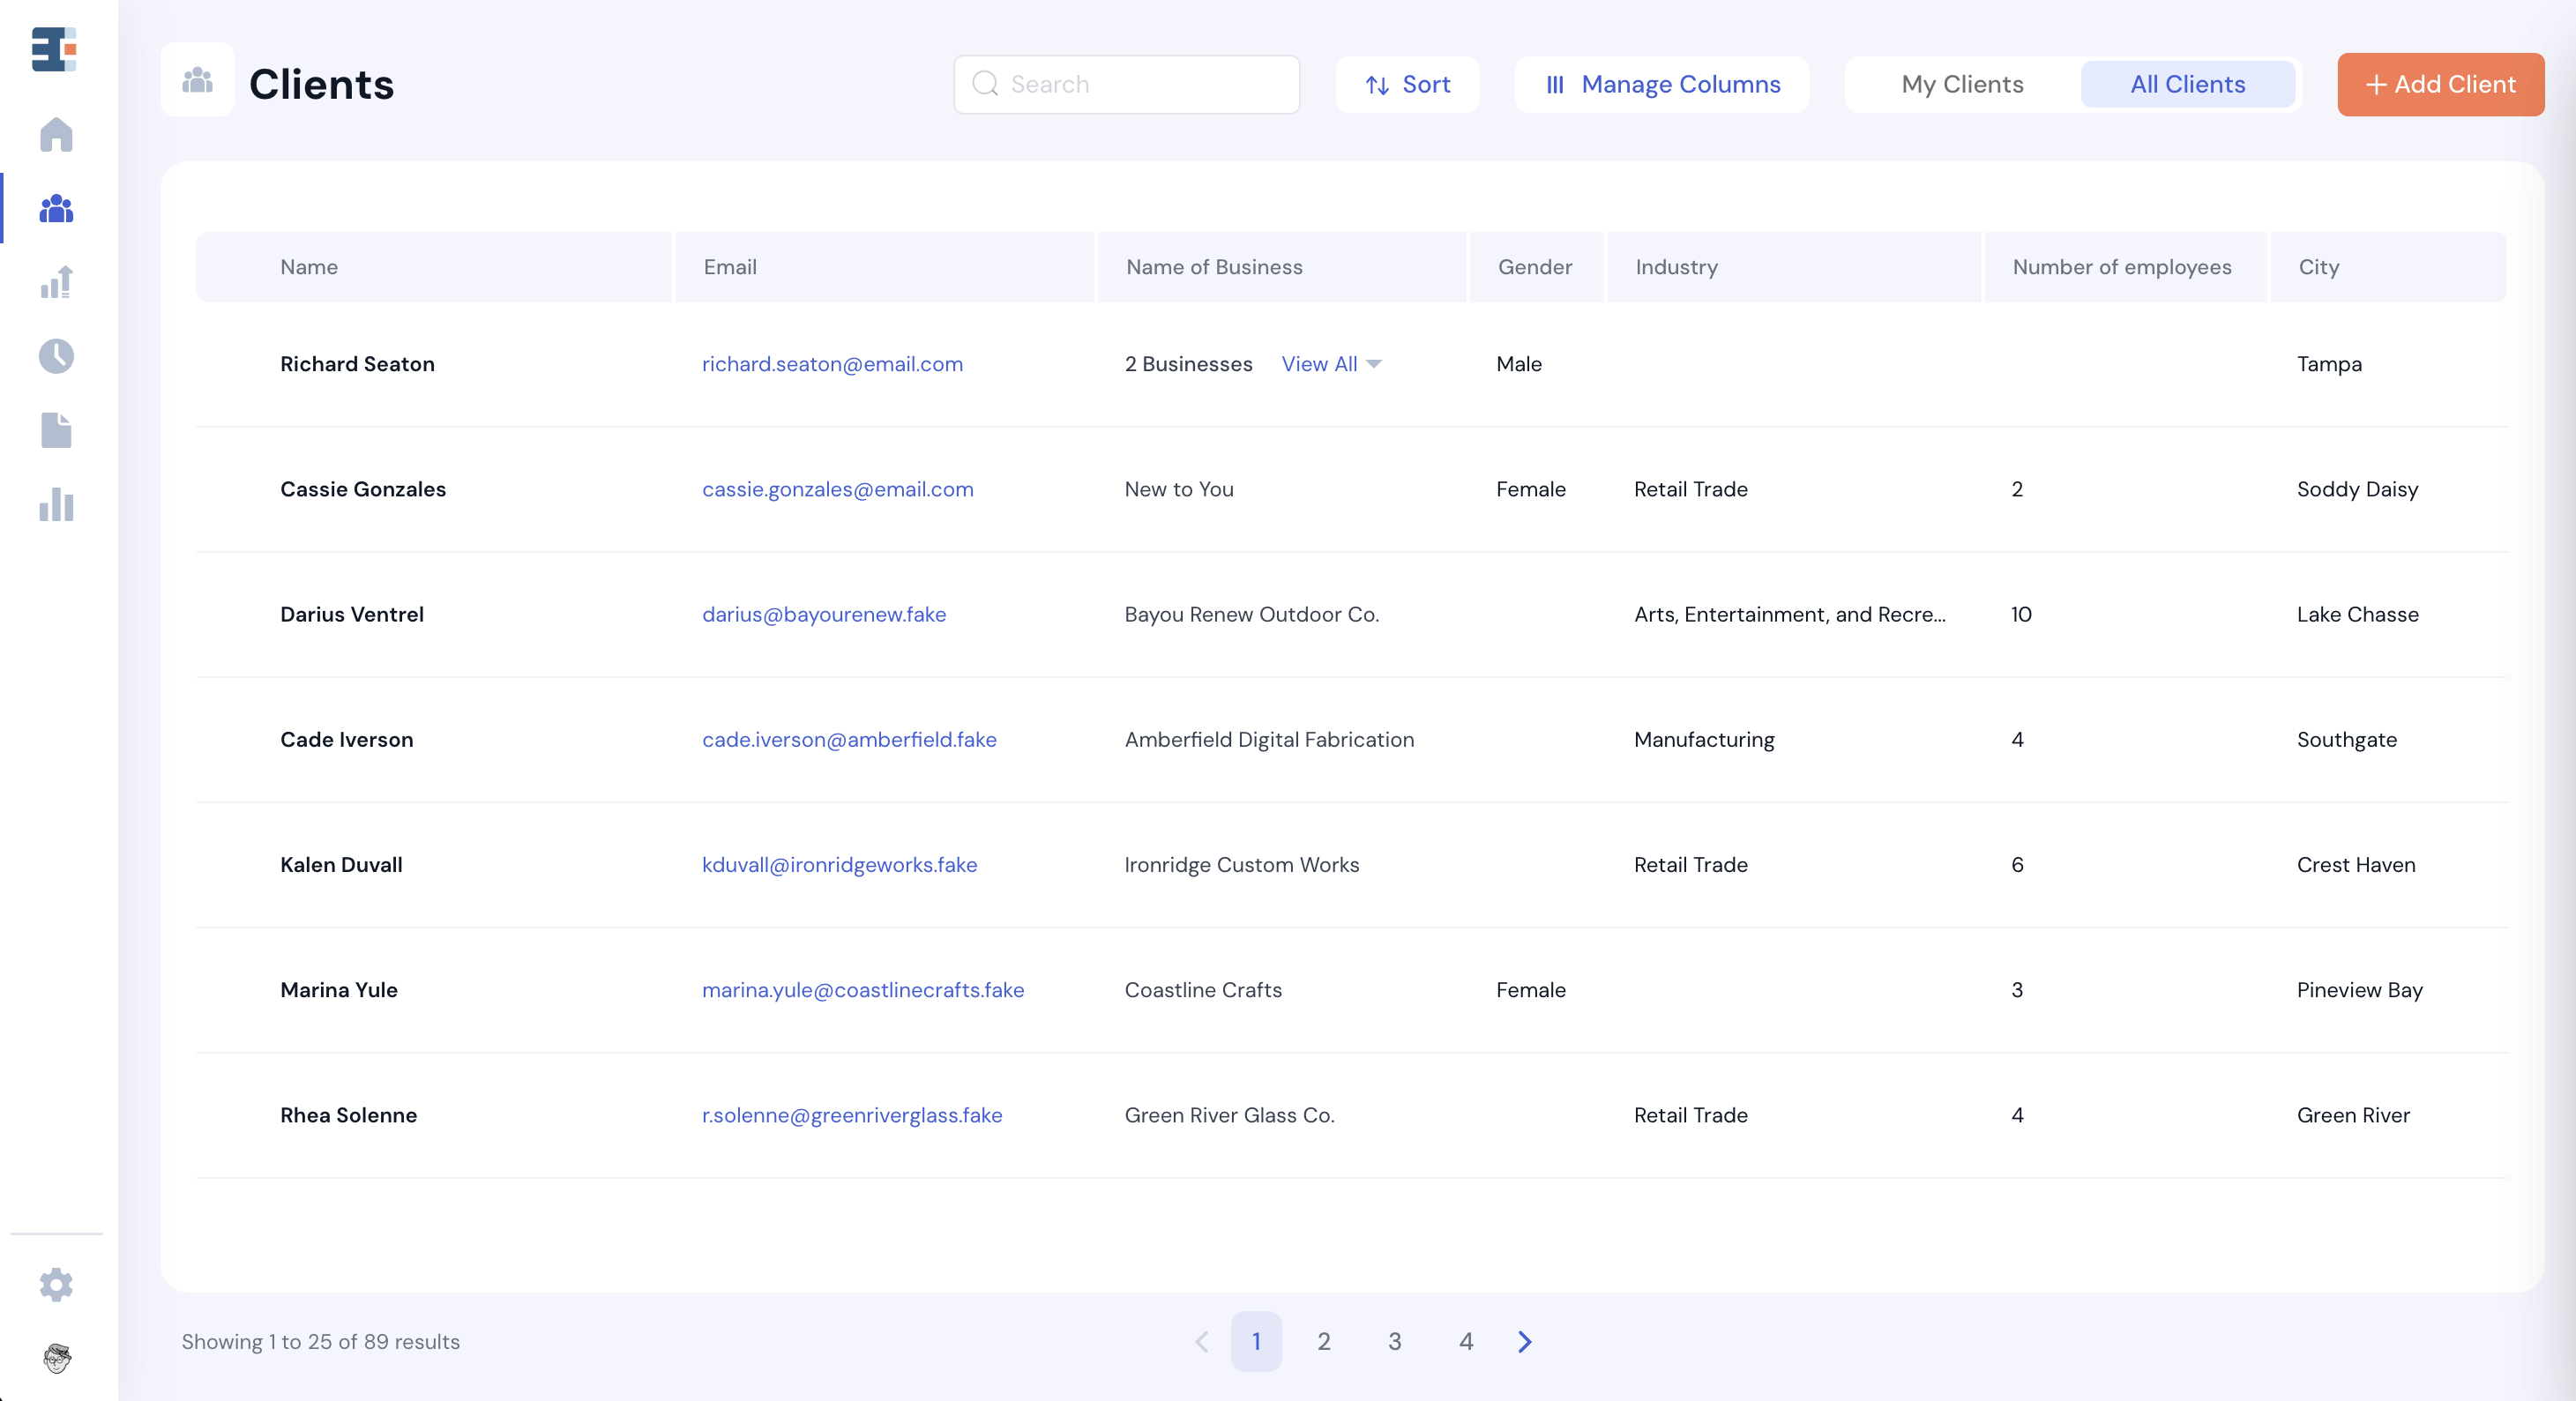Open the performance growth chart icon
Image resolution: width=2576 pixels, height=1401 pixels.
coord(57,282)
